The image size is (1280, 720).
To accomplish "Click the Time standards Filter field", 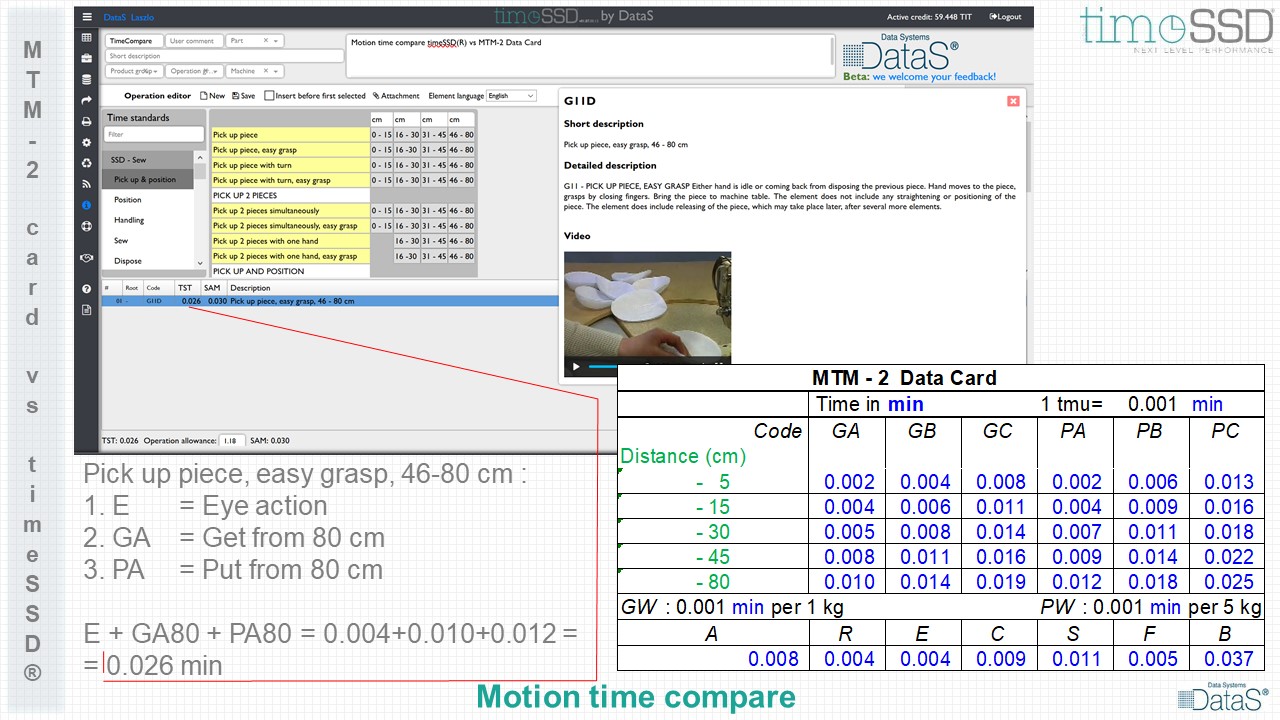I will pos(154,134).
